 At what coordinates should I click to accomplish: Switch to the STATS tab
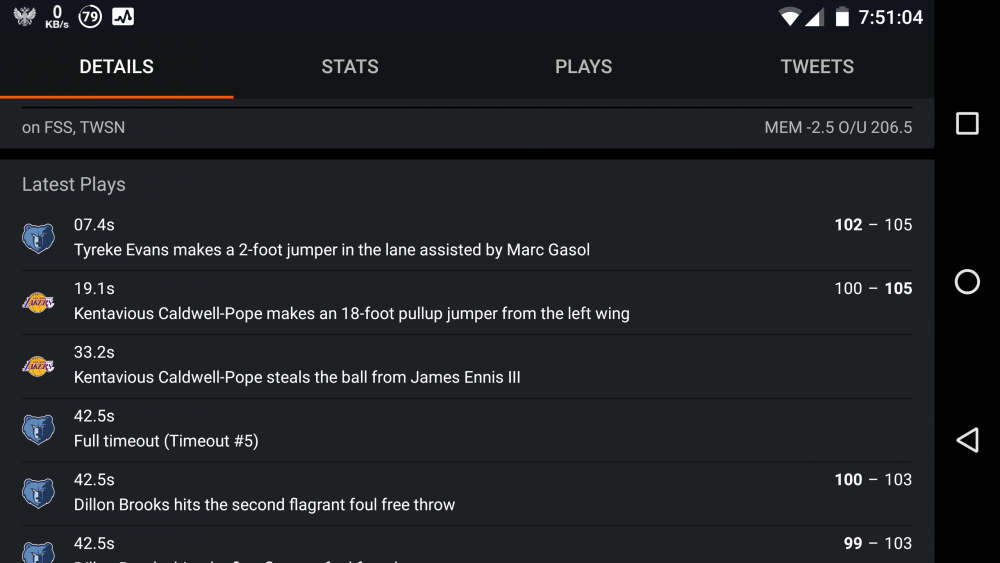tap(350, 67)
